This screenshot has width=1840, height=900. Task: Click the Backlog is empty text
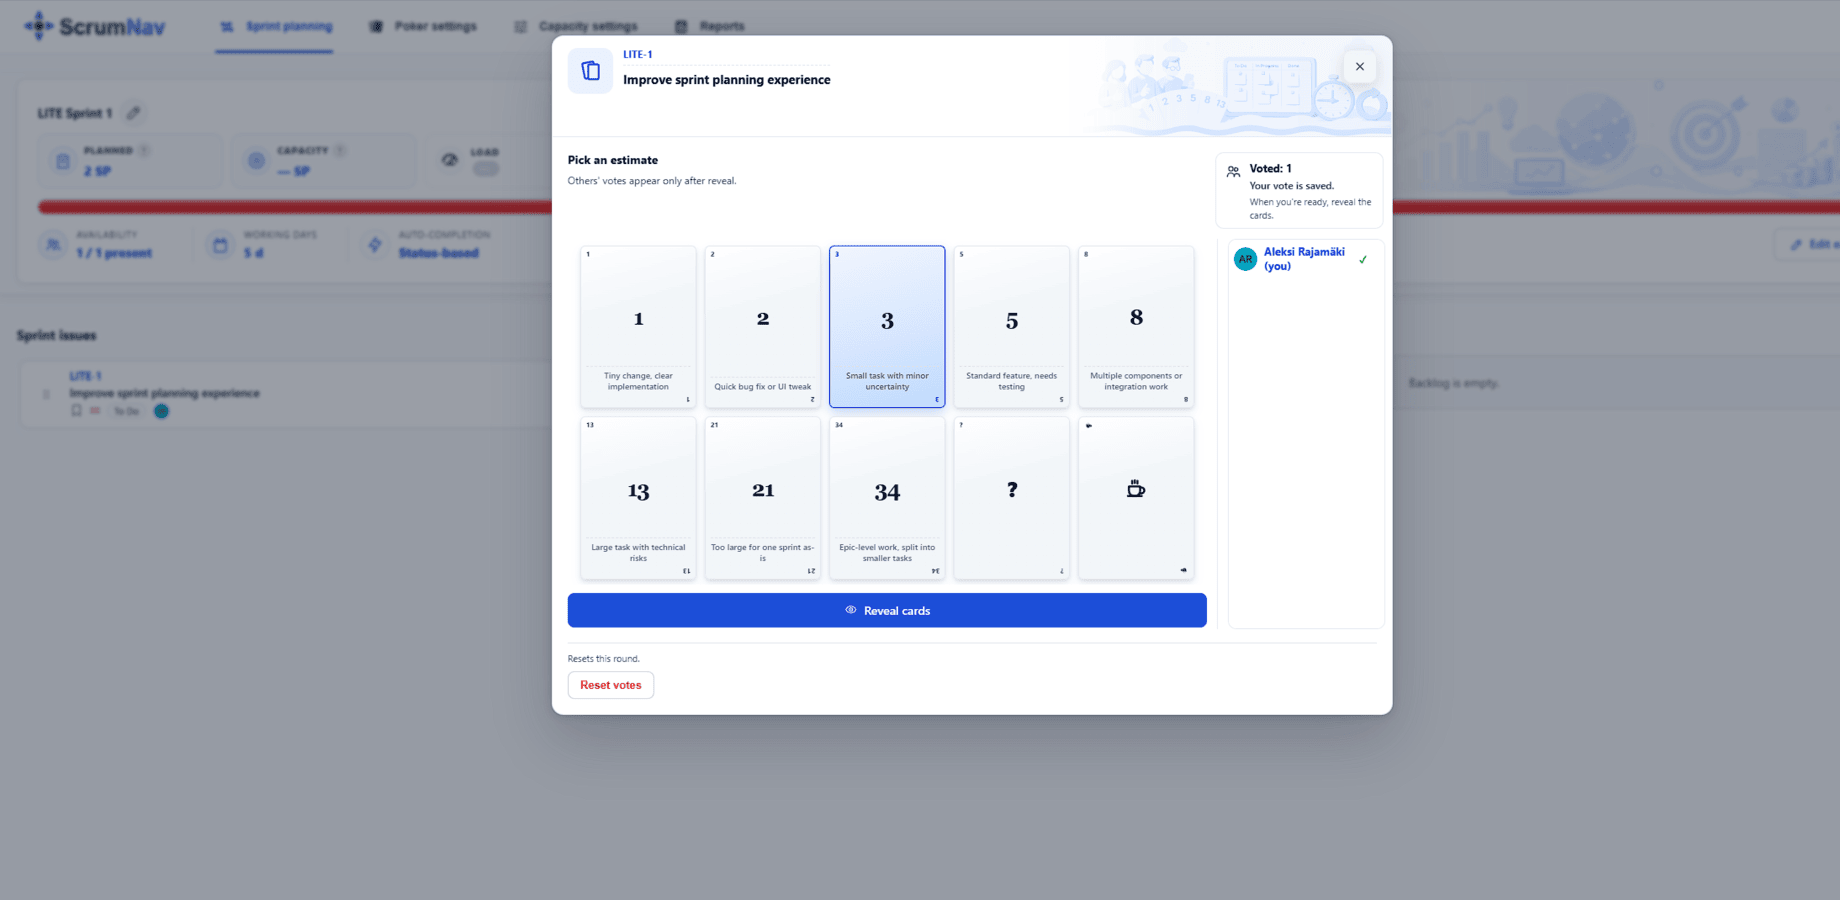[x=1454, y=383]
